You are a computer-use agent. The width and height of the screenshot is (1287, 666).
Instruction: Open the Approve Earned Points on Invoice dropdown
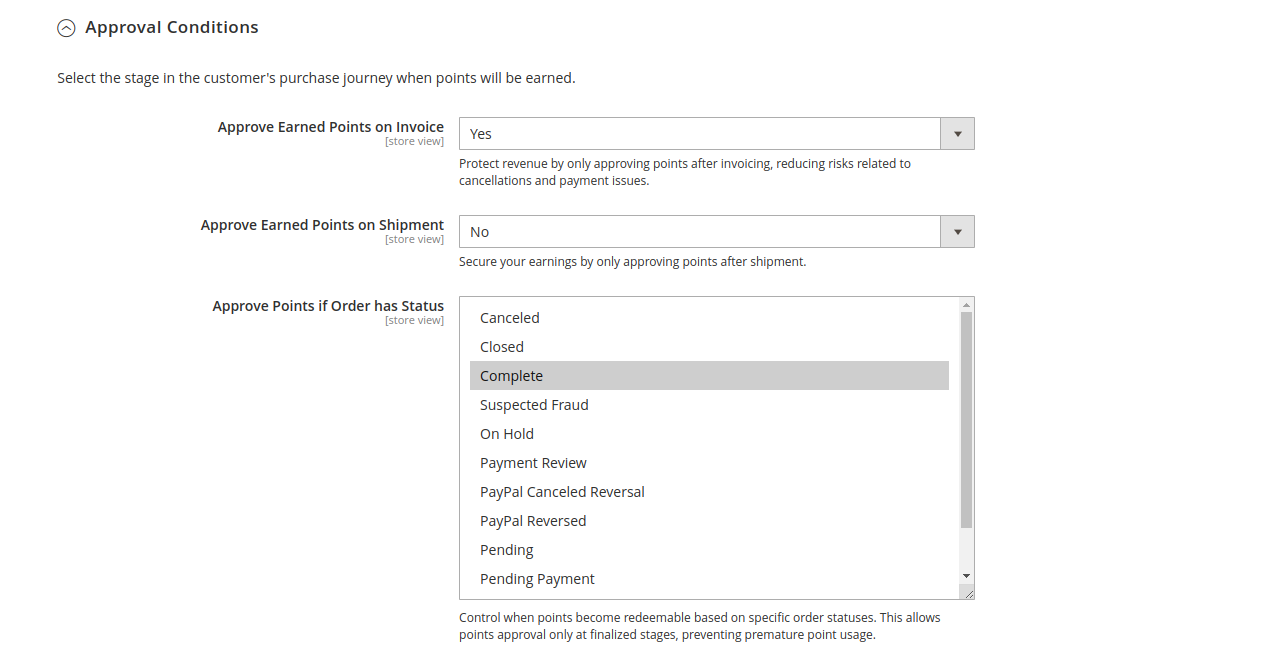700,133
